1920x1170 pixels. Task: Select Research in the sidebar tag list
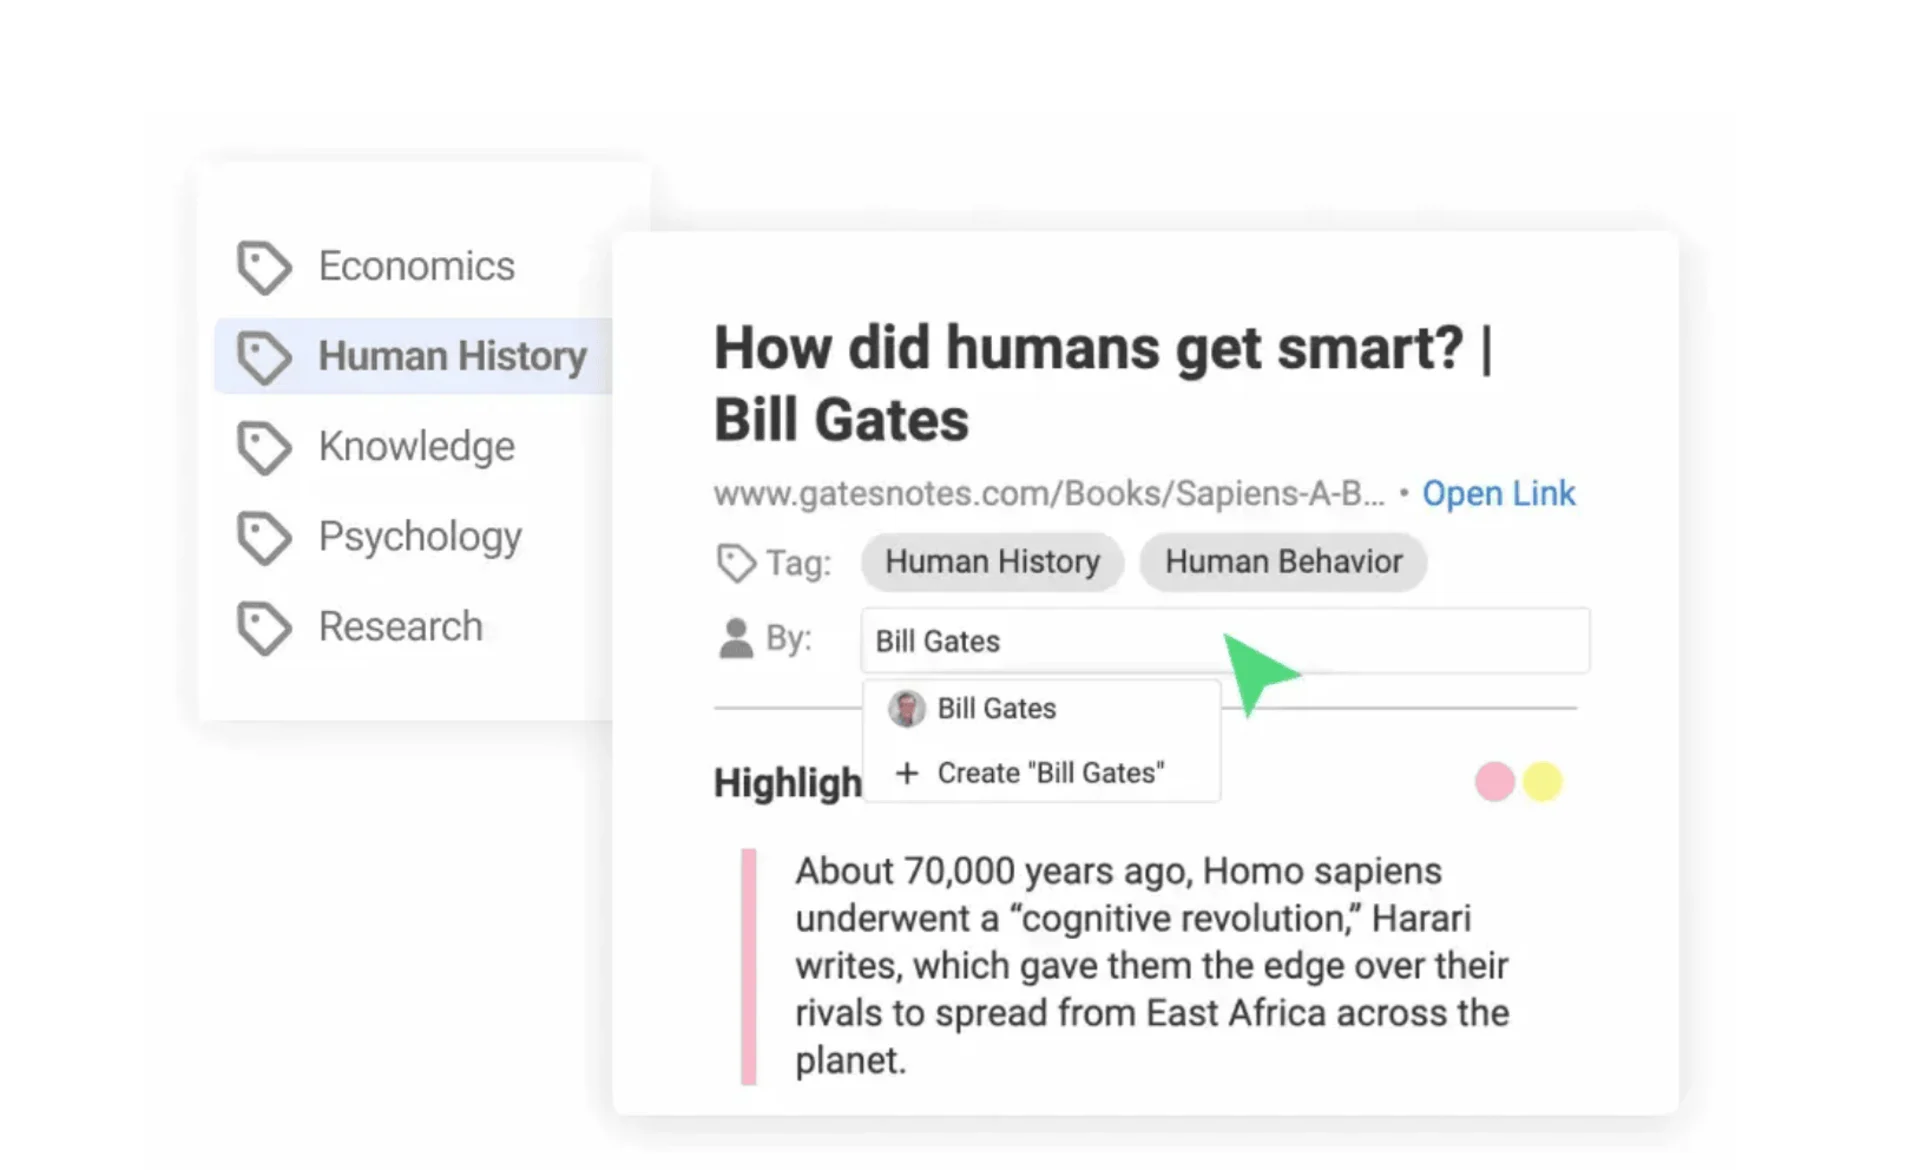pos(400,626)
